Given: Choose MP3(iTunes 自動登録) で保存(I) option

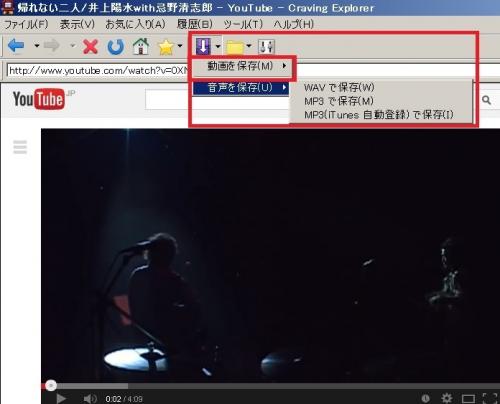Looking at the screenshot, I should click(x=379, y=115).
